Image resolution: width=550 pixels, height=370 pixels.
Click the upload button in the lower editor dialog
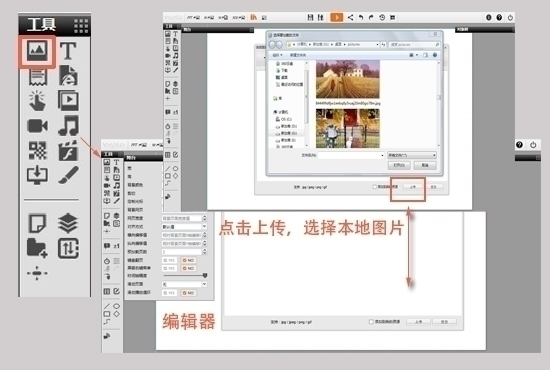pos(418,322)
